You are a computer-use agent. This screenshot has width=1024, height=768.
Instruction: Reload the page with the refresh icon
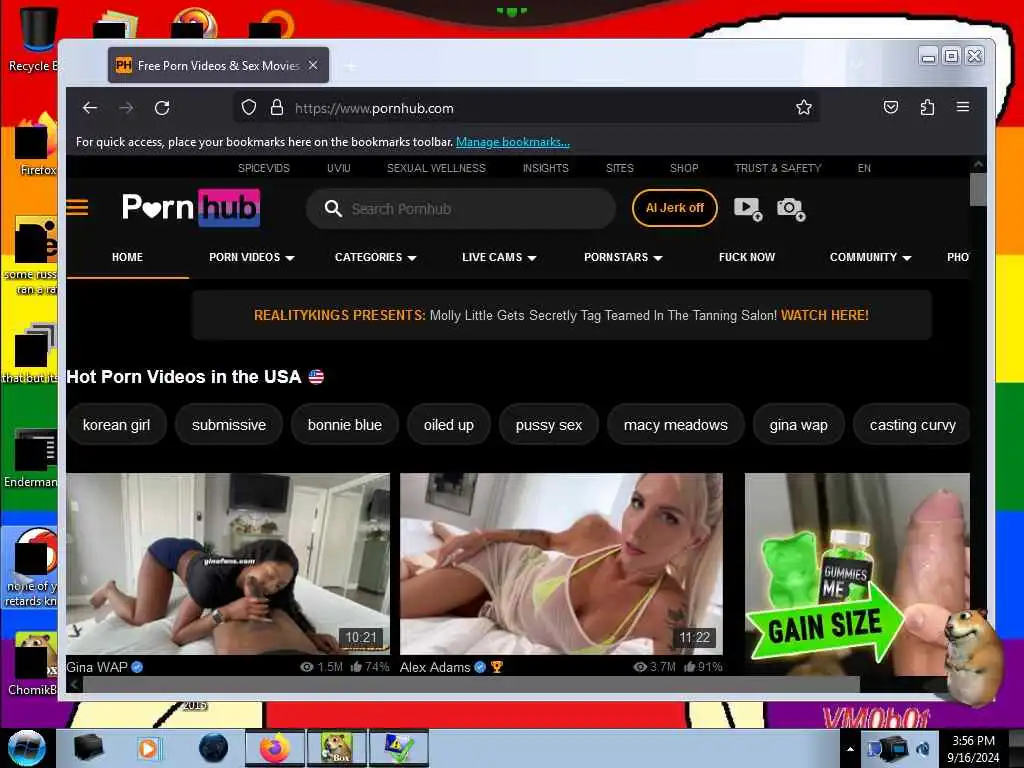[162, 108]
